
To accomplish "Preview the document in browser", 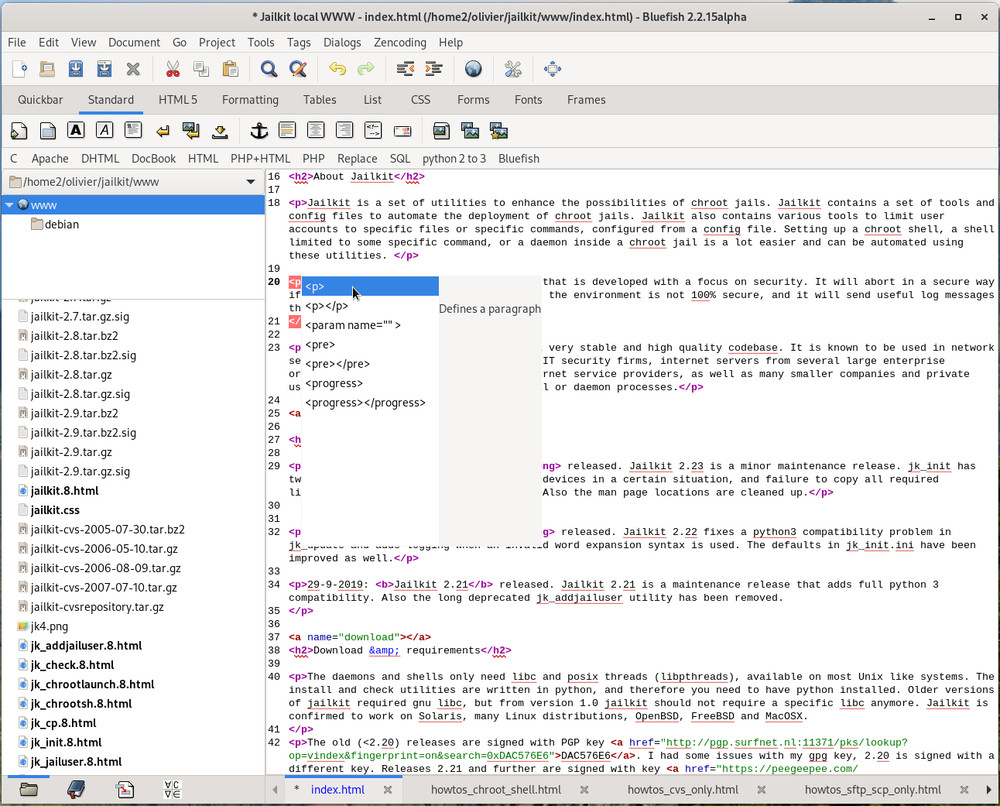I will (x=473, y=69).
